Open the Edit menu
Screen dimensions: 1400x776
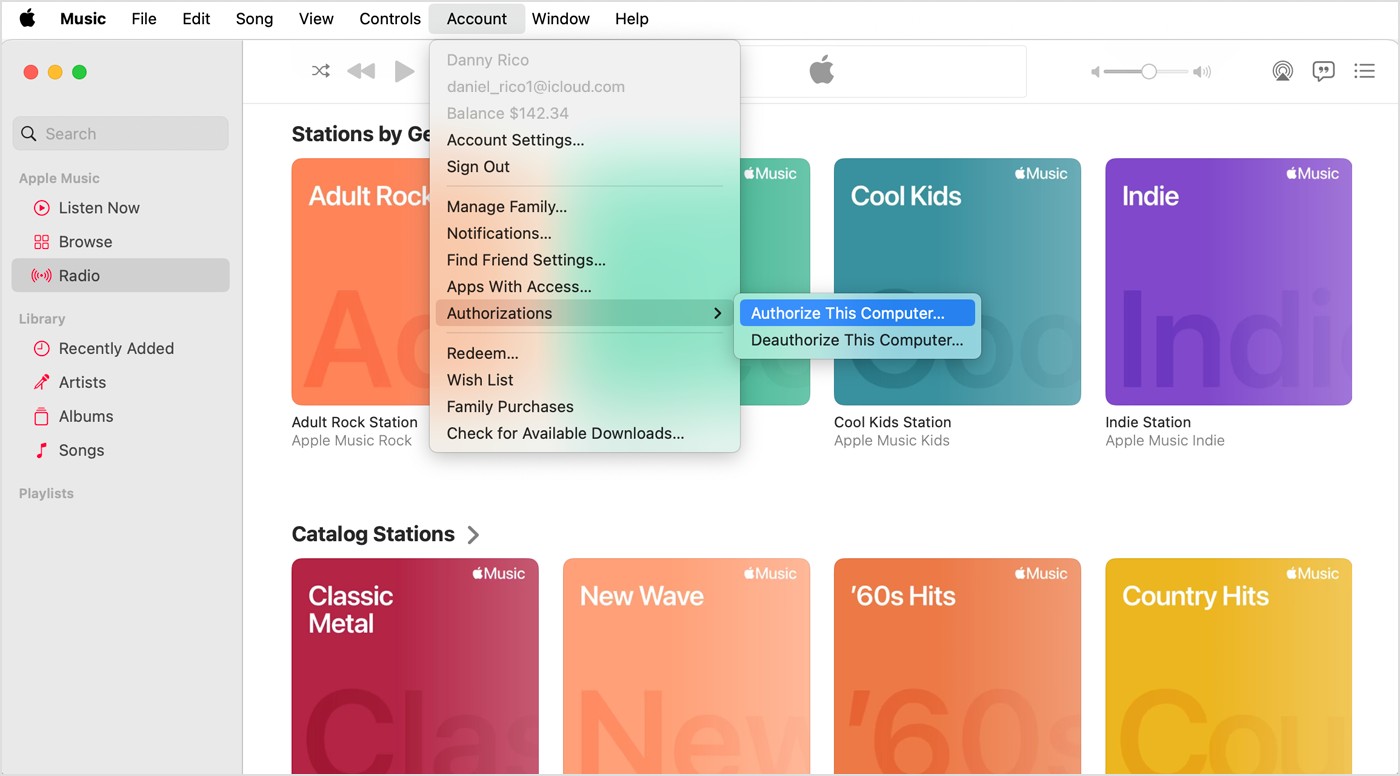[x=196, y=18]
